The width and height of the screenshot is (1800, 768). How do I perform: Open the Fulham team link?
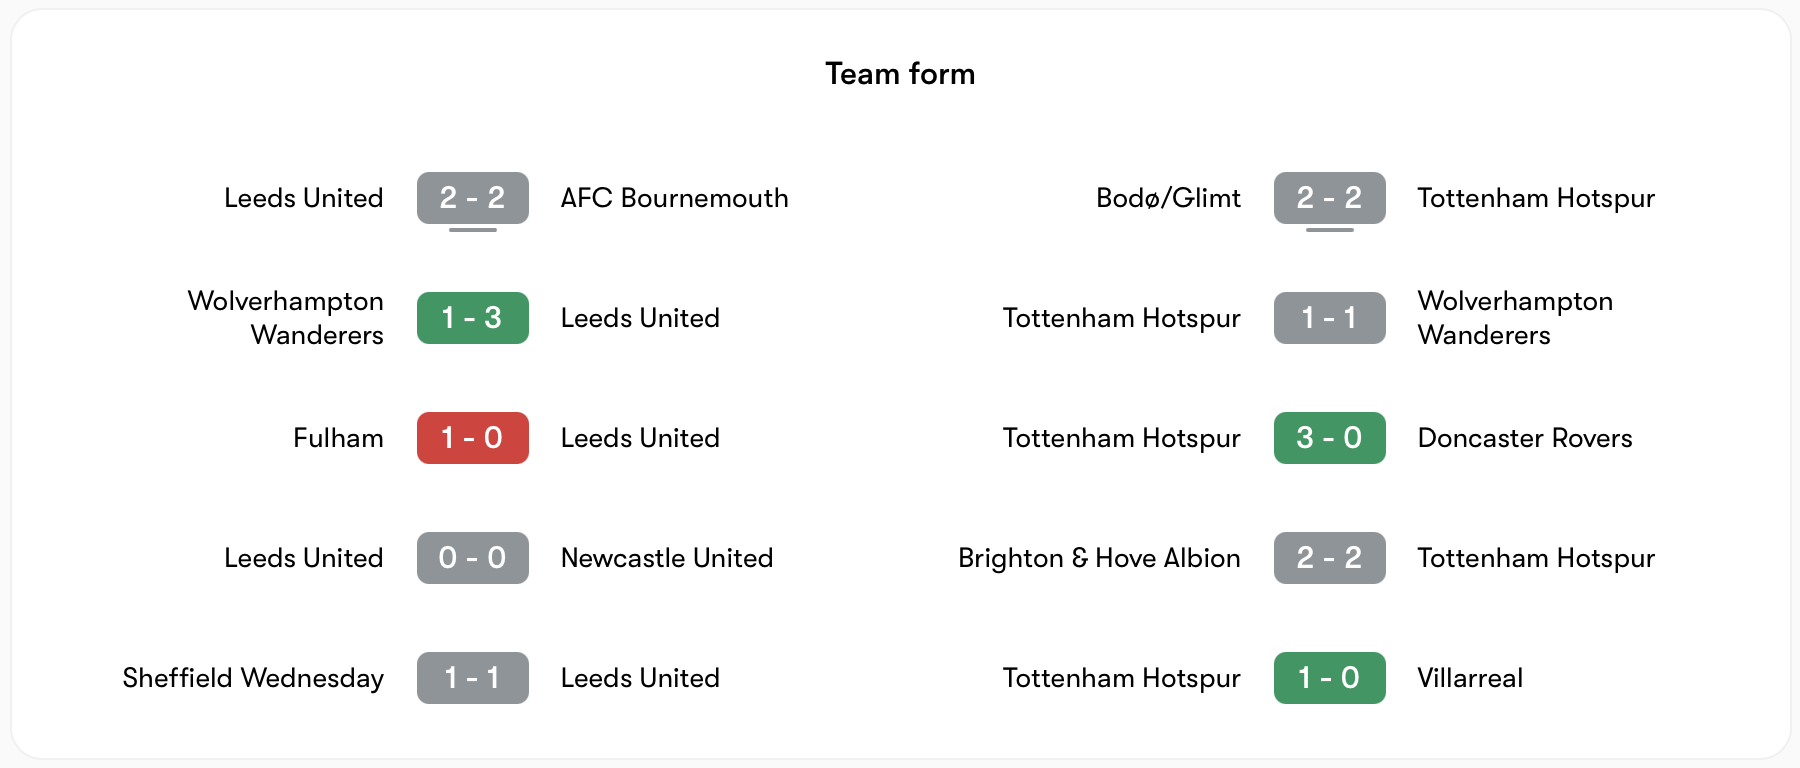338,438
